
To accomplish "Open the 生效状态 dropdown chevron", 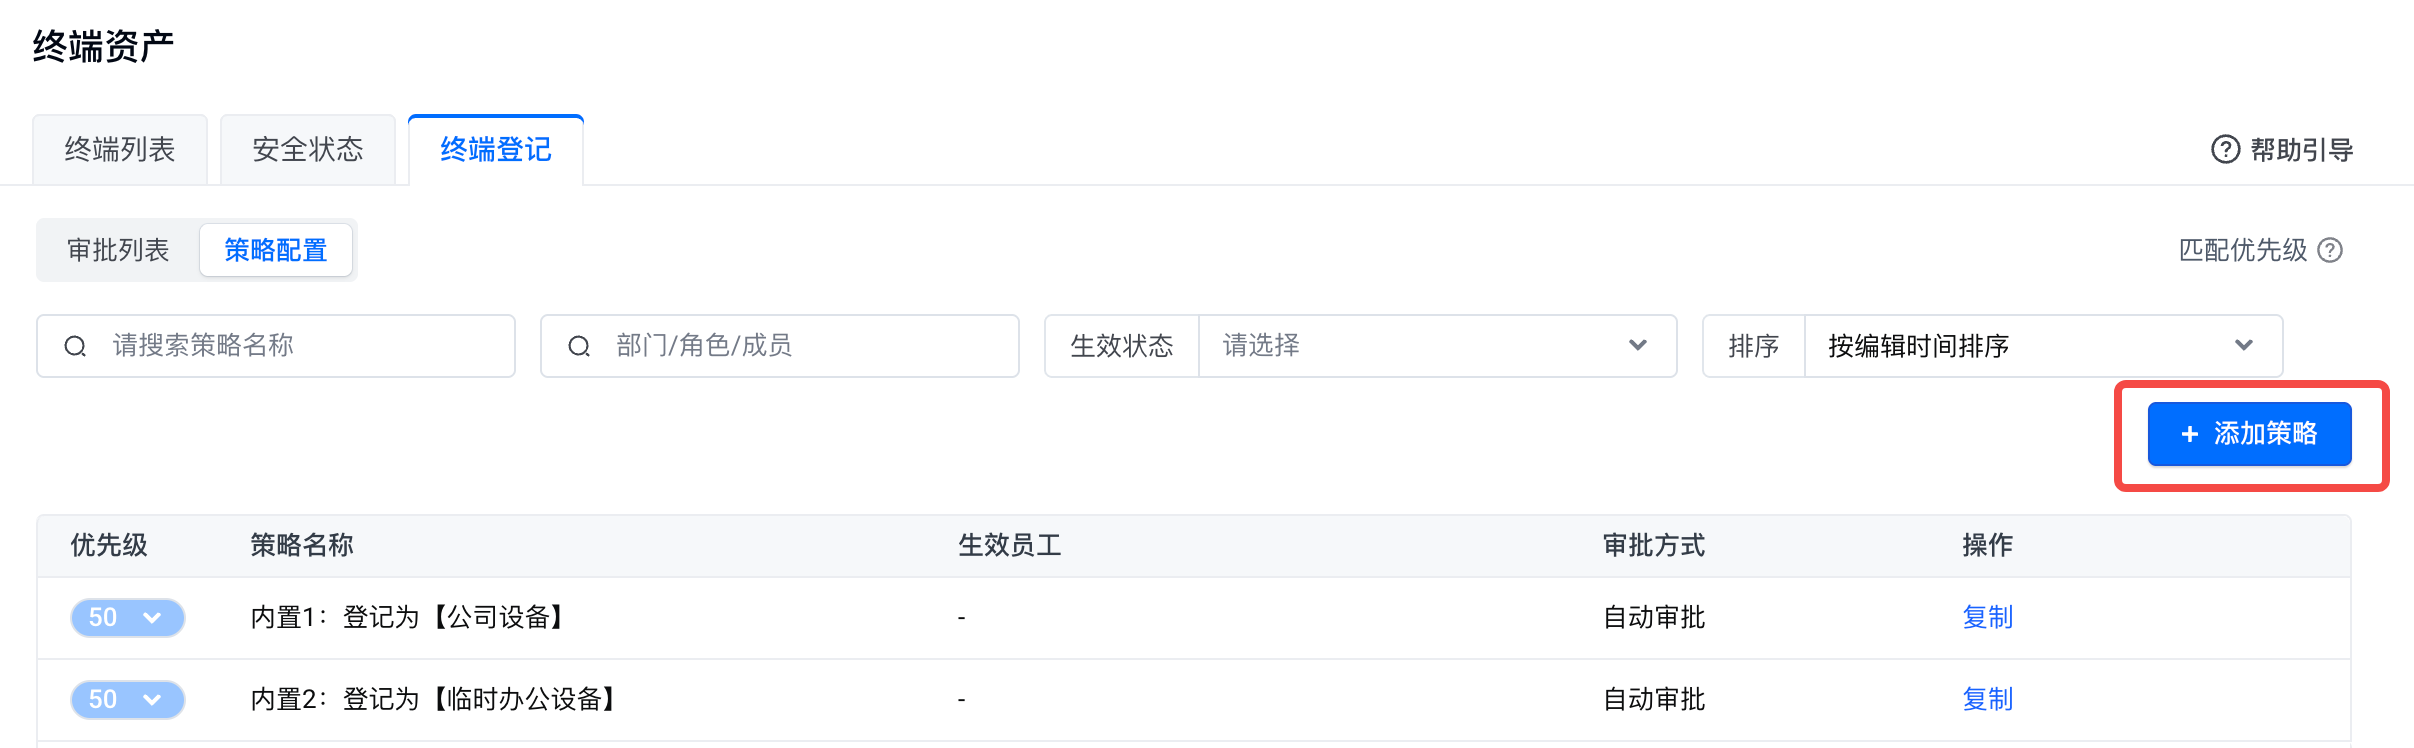I will (1637, 346).
